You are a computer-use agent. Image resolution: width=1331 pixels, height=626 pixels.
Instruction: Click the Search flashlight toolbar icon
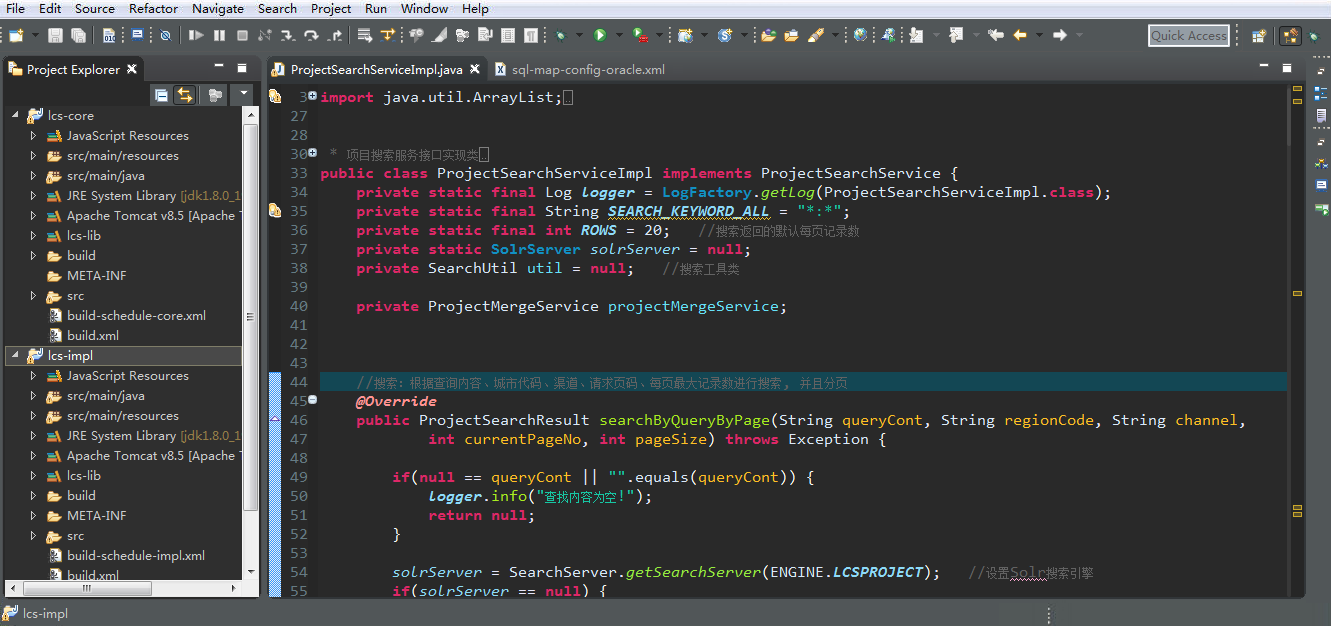tap(816, 35)
